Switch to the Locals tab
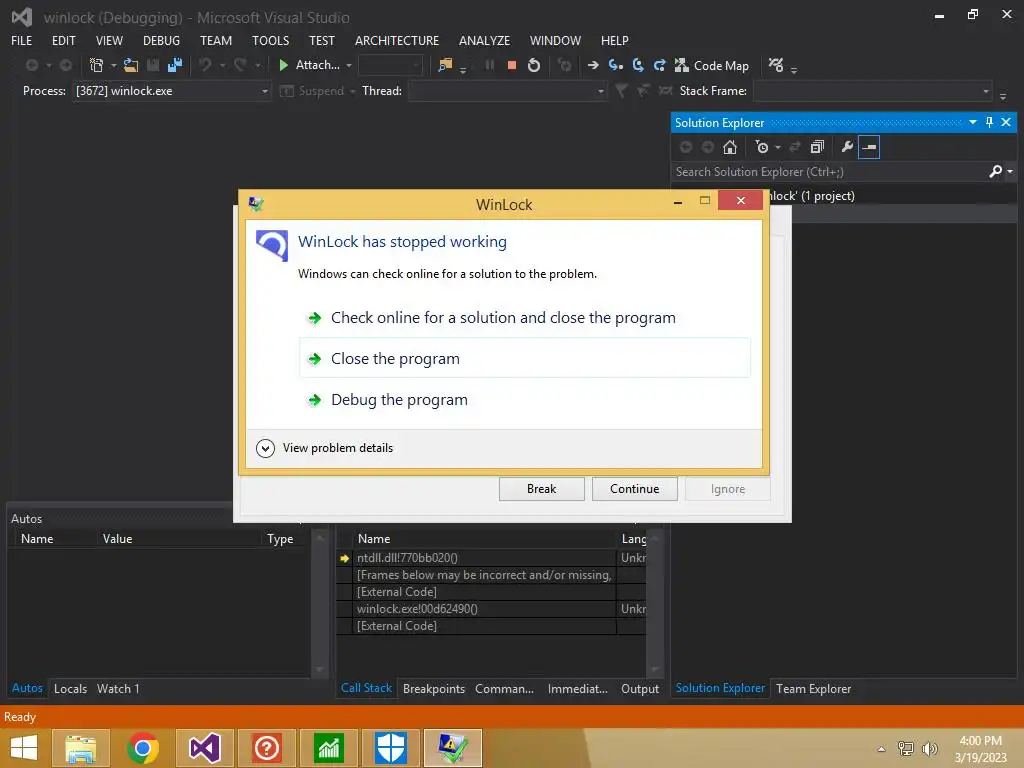 (71, 688)
